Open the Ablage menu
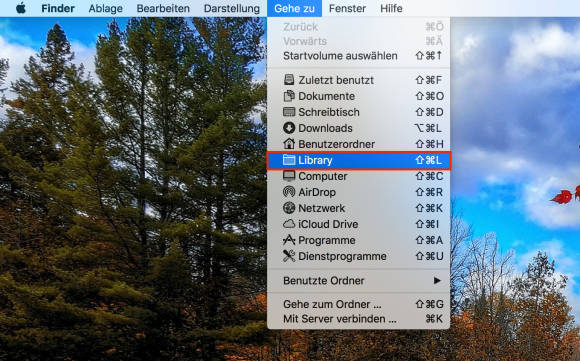Screen dimensions: 580x361 pyautogui.click(x=105, y=8)
